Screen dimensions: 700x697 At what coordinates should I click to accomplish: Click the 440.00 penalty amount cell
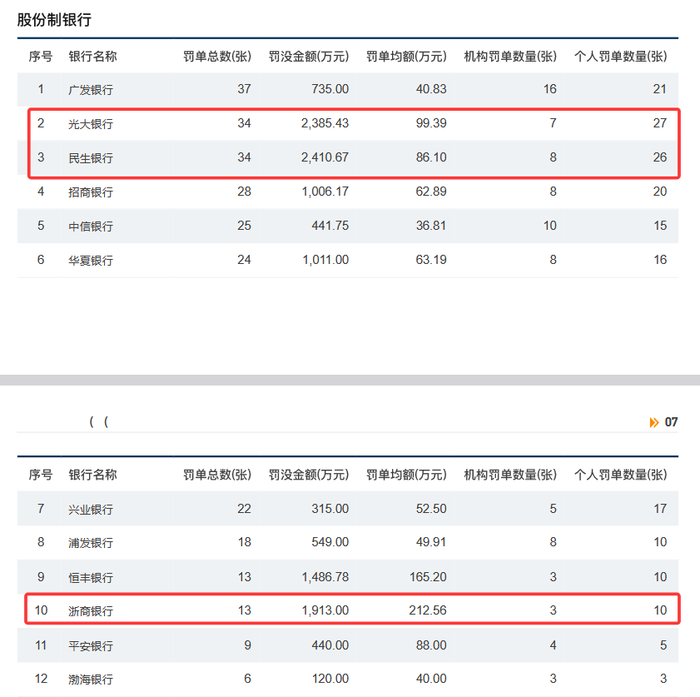330,645
